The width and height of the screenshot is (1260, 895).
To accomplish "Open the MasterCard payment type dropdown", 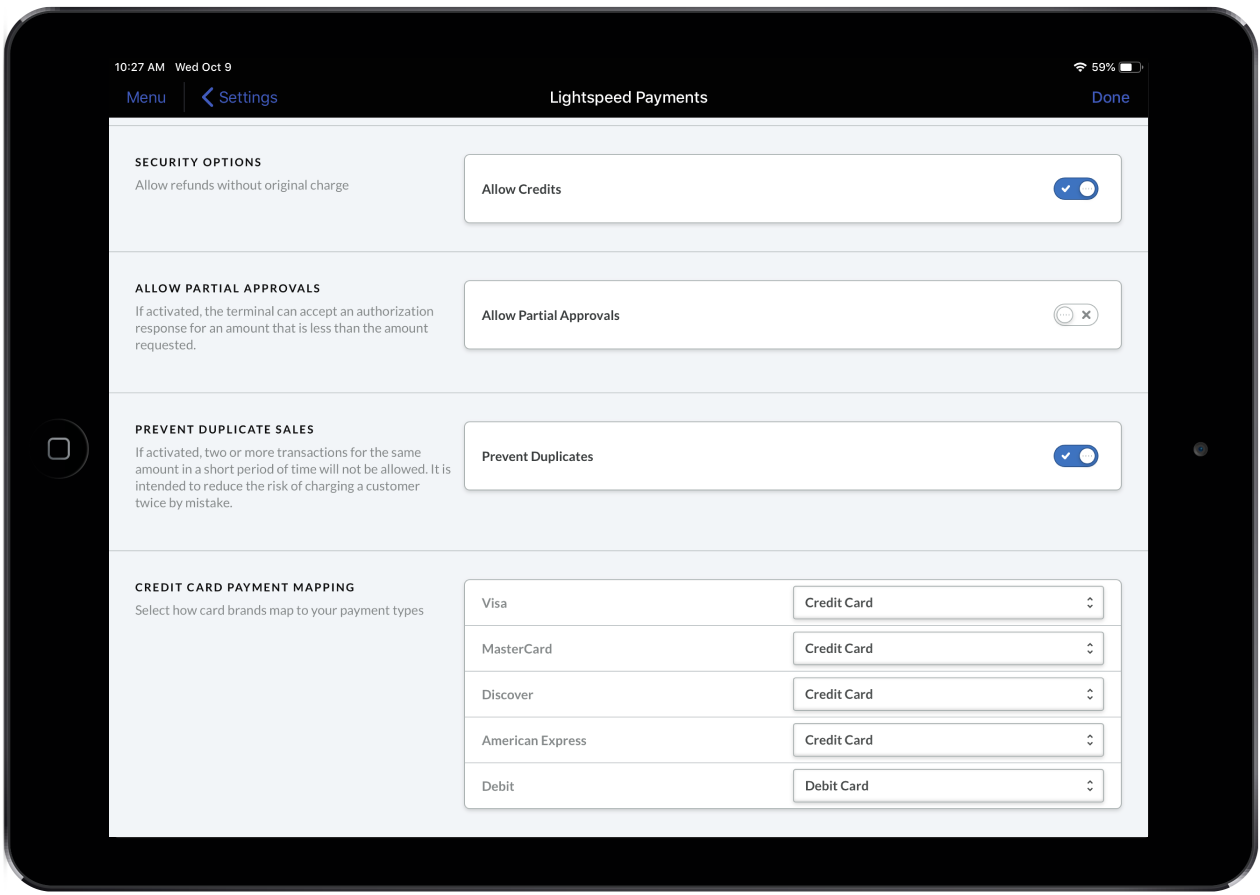I will pos(948,648).
